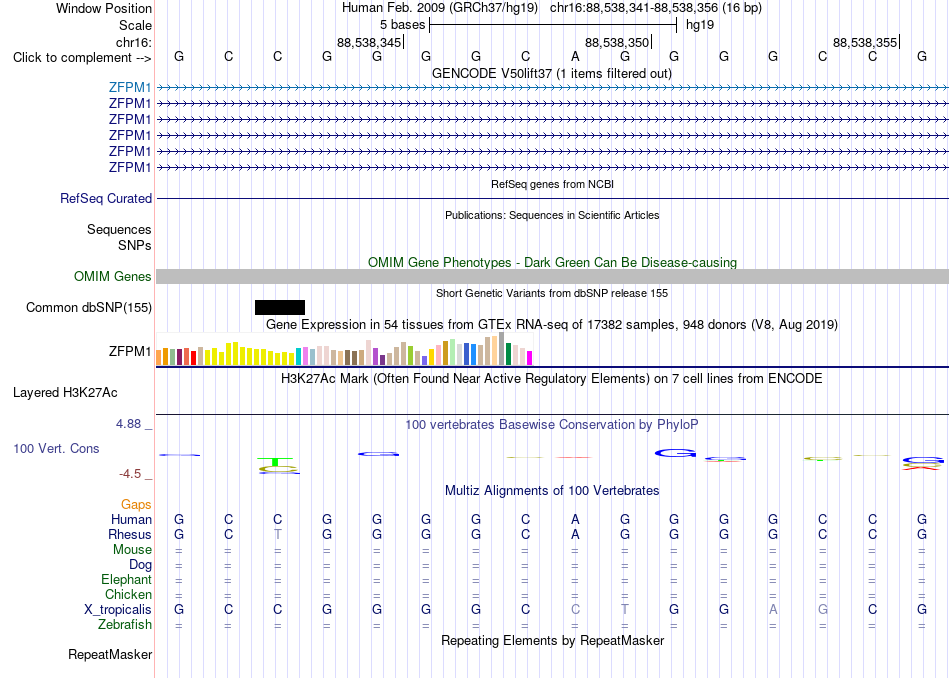Click the green "OMIM Genes" label
The width and height of the screenshot is (950, 678).
112,276
